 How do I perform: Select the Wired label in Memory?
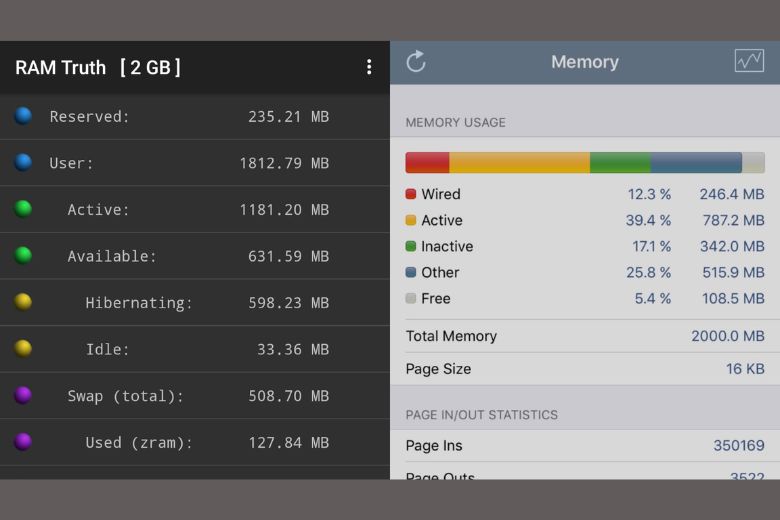pos(441,194)
